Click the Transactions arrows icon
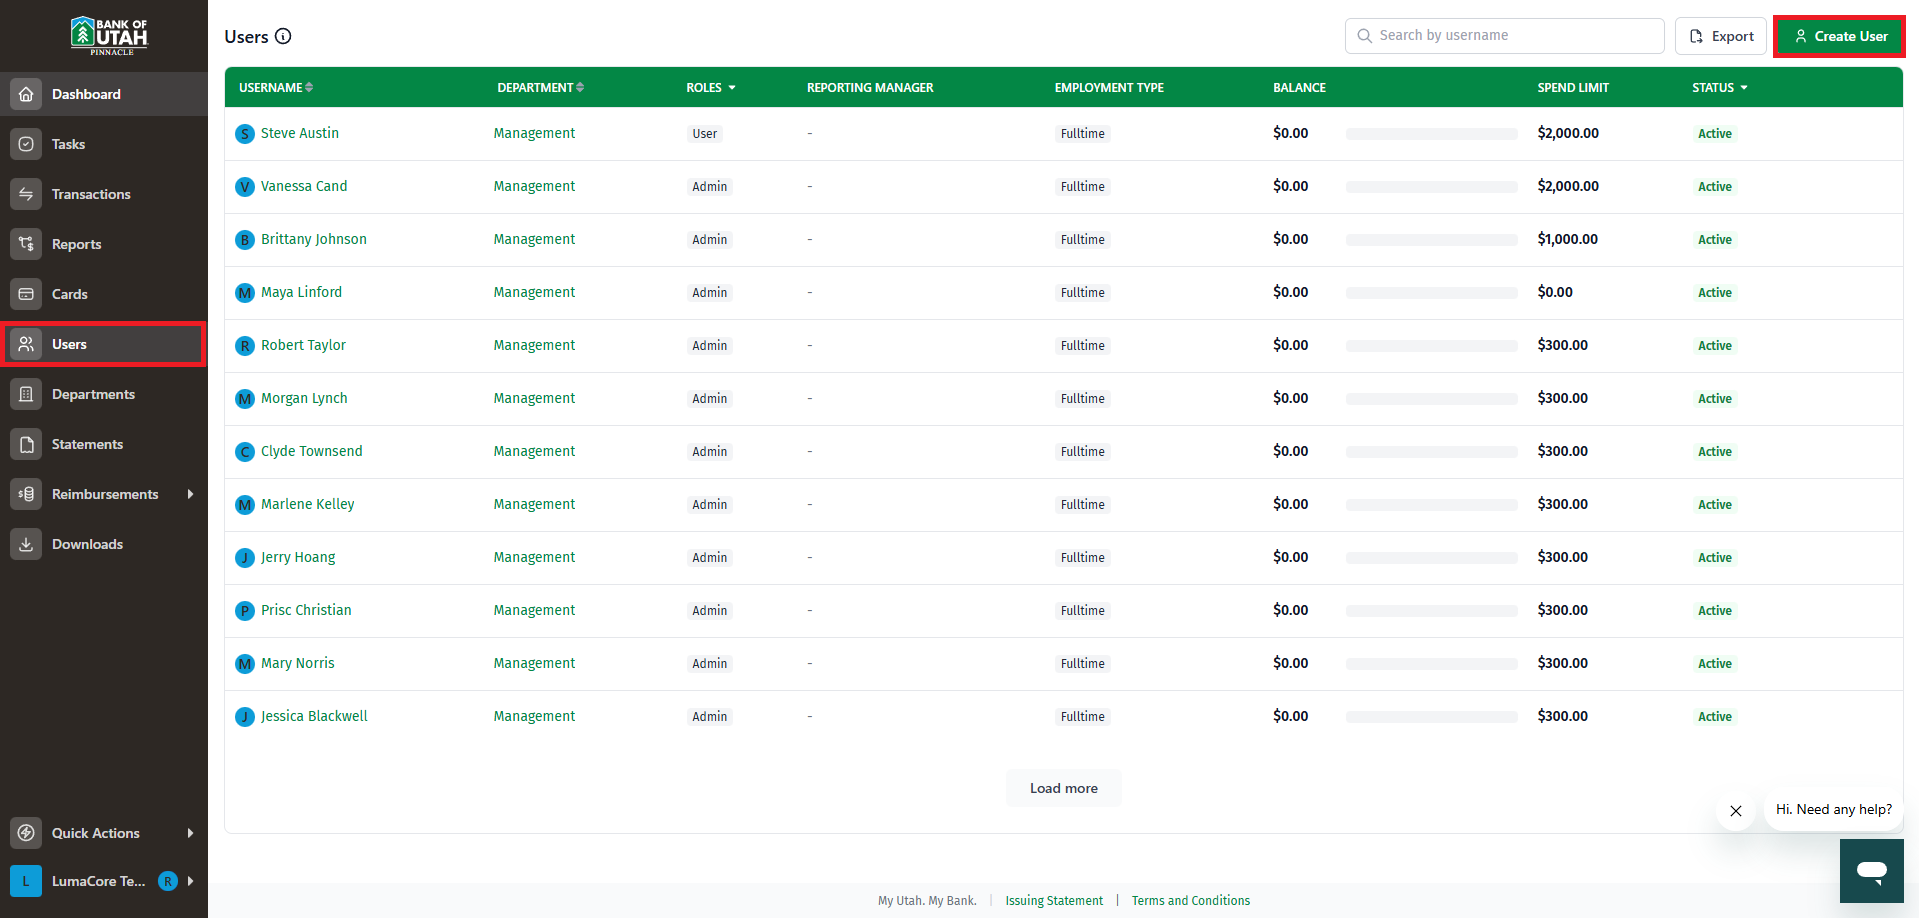 [26, 194]
